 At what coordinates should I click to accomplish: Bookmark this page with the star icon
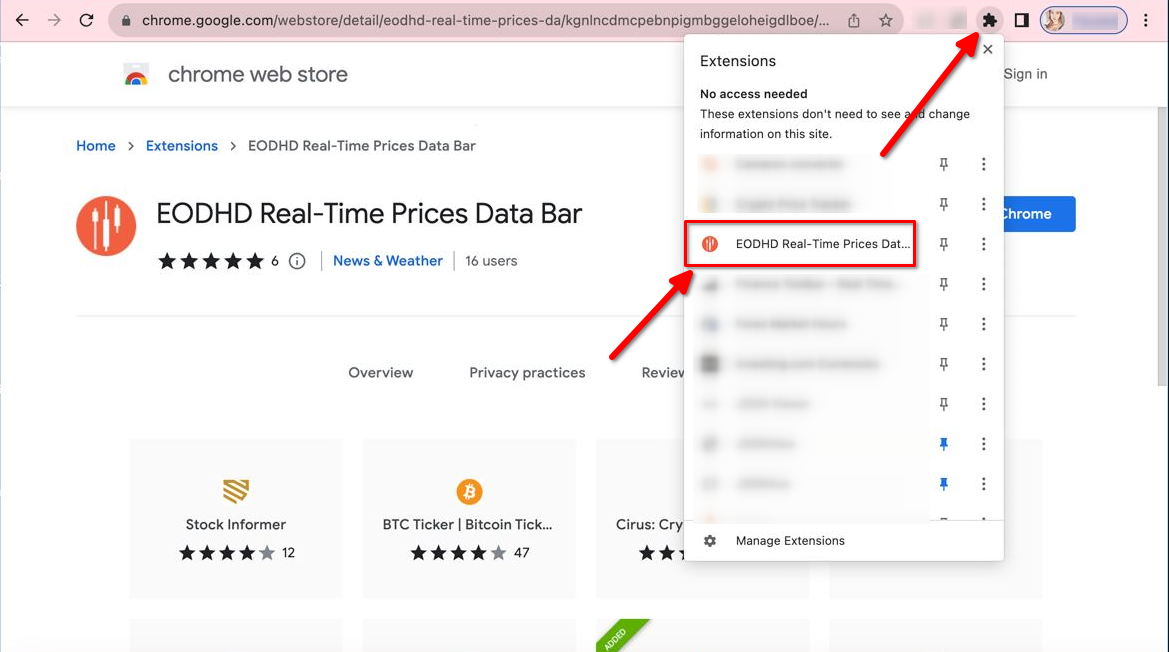pyautogui.click(x=886, y=20)
